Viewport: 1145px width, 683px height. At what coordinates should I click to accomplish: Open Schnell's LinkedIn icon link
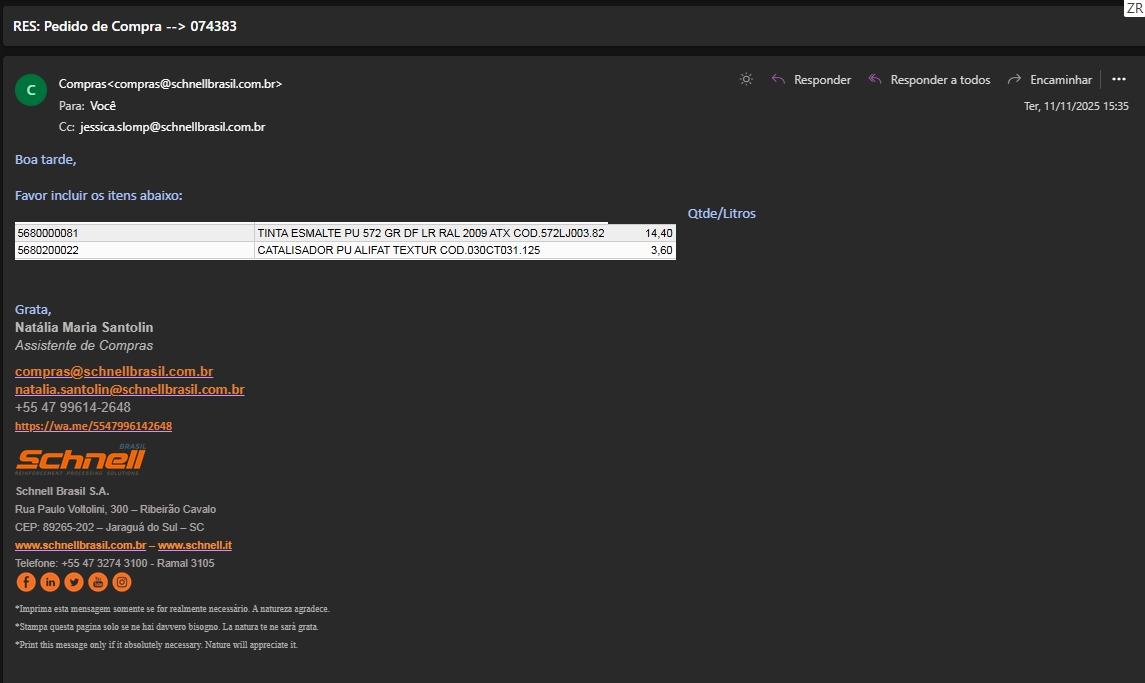click(50, 582)
